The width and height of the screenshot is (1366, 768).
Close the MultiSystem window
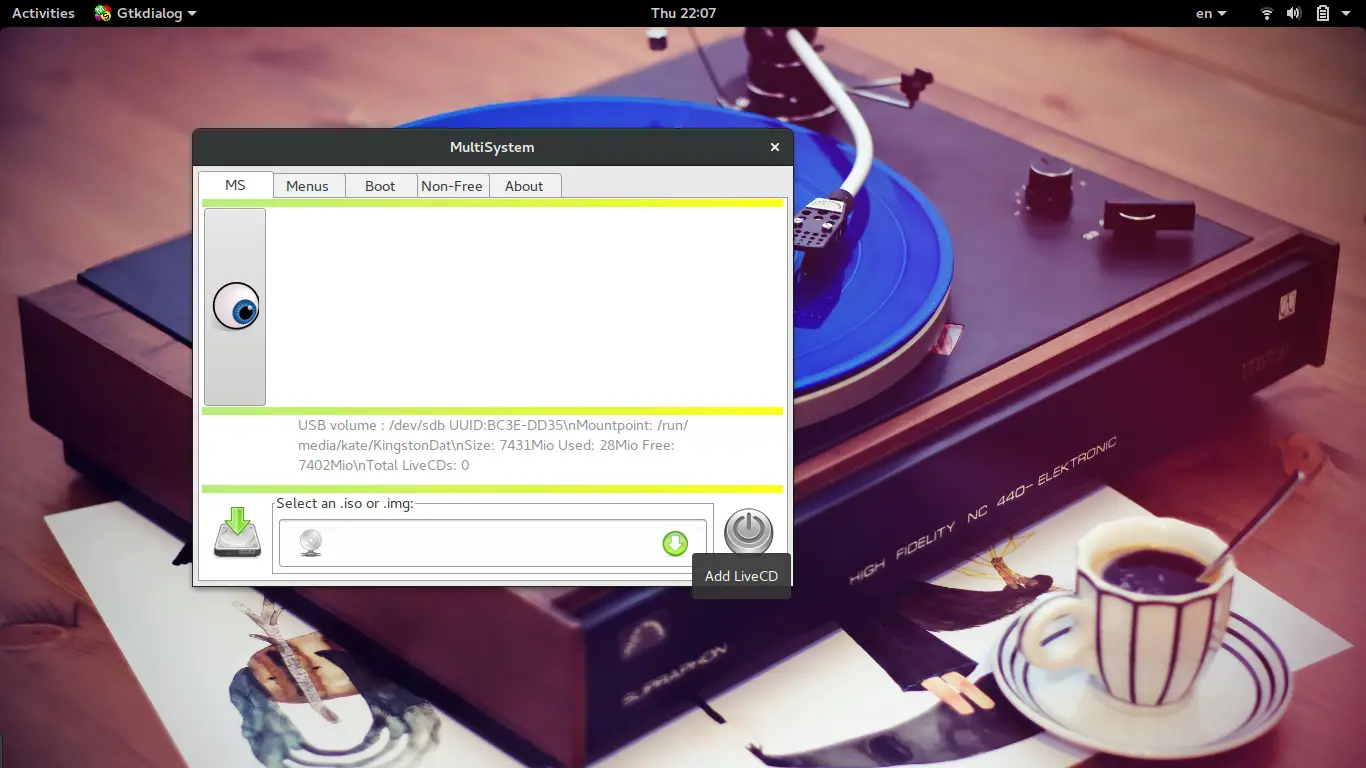point(774,147)
